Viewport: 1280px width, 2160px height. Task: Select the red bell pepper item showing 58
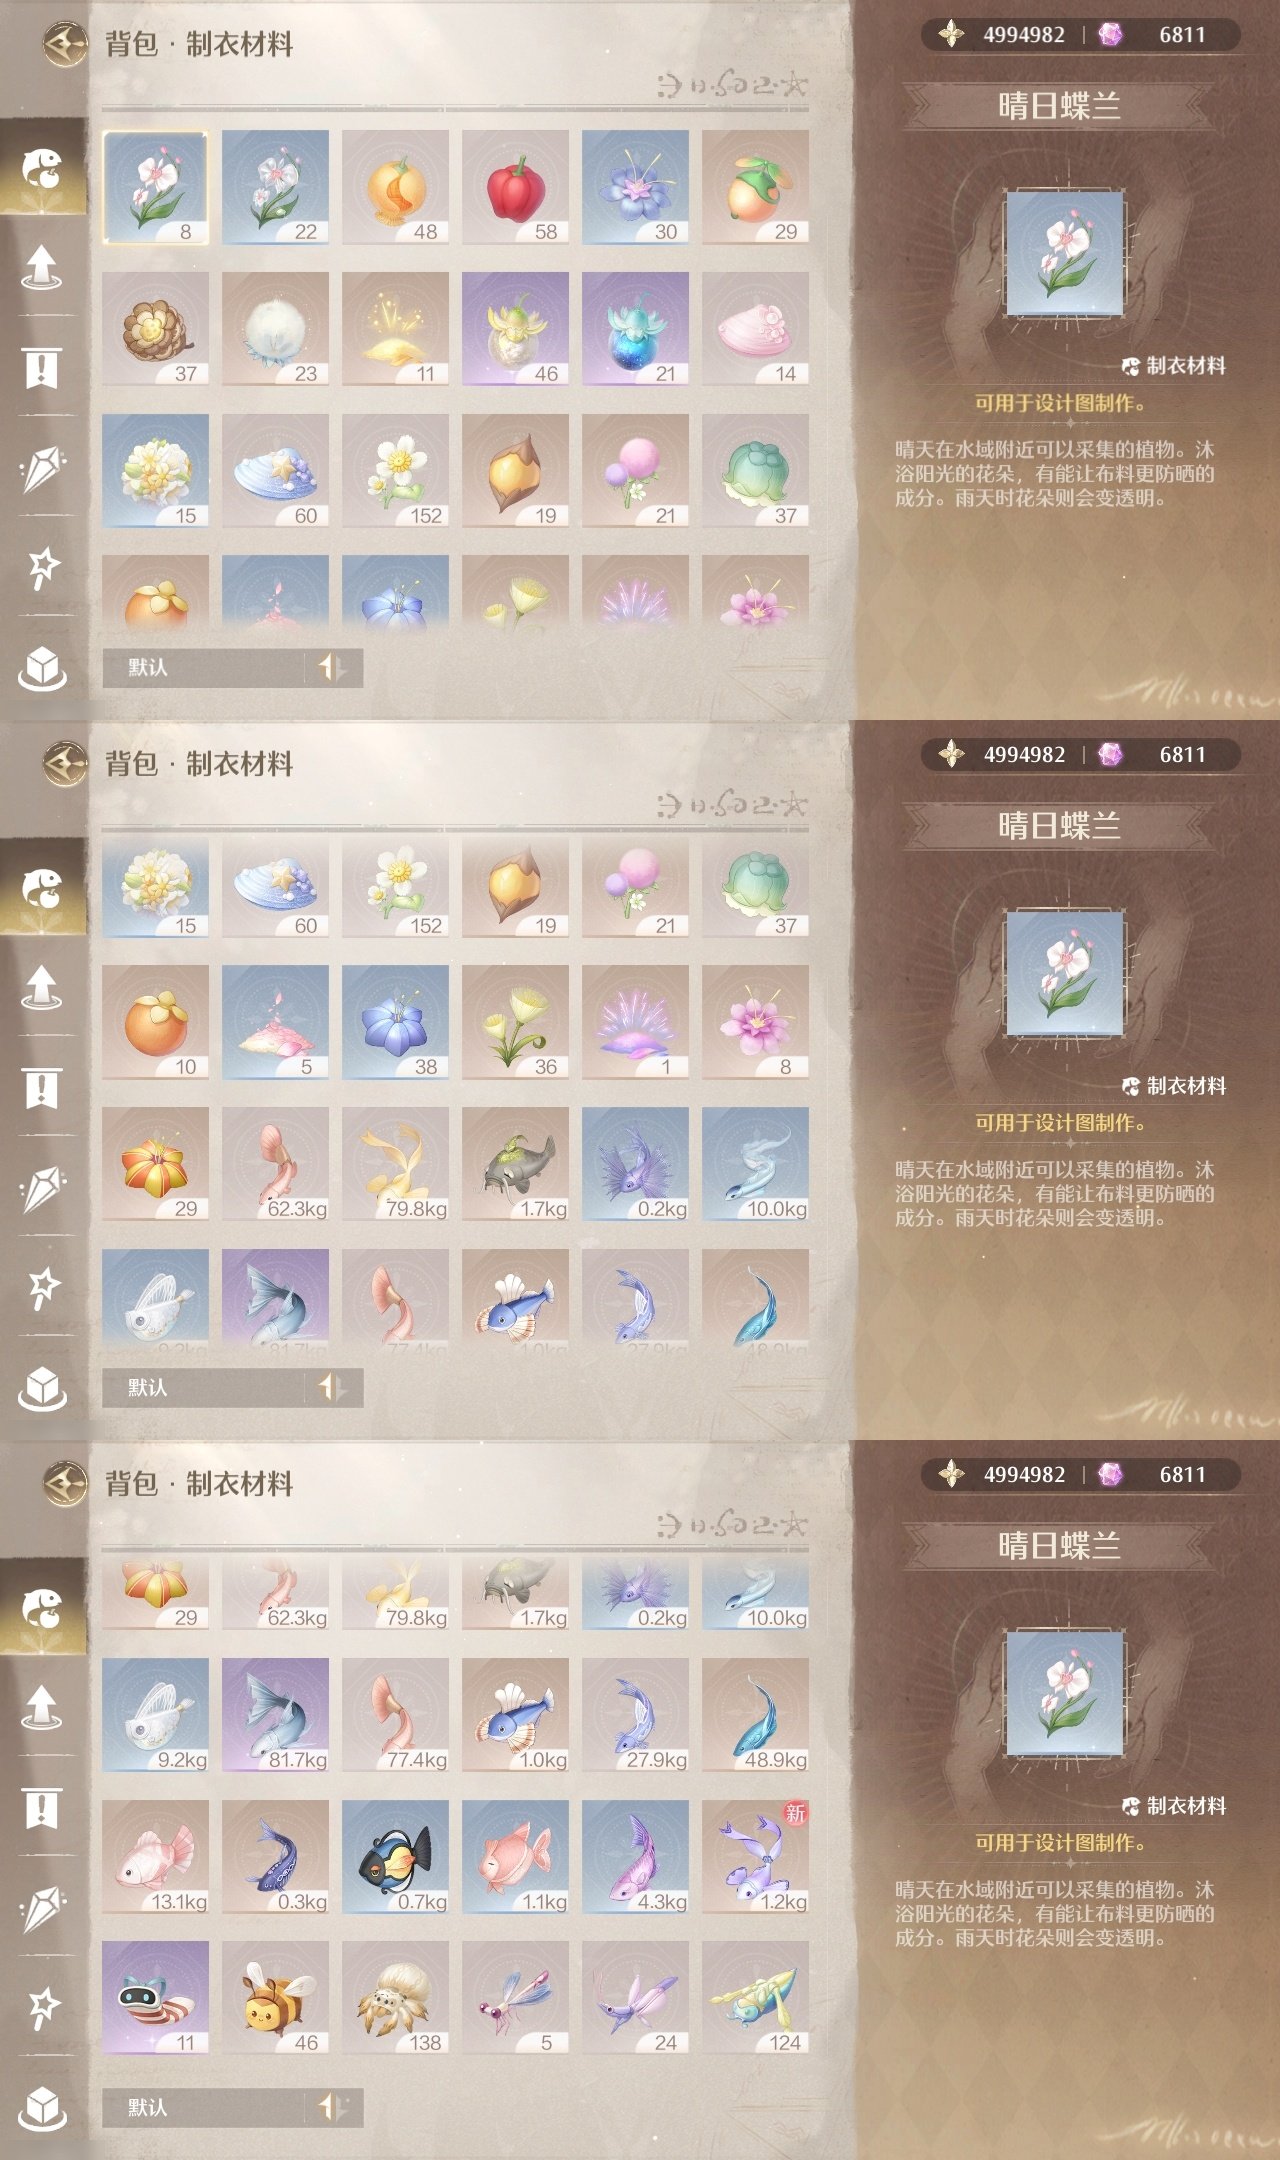pyautogui.click(x=515, y=187)
